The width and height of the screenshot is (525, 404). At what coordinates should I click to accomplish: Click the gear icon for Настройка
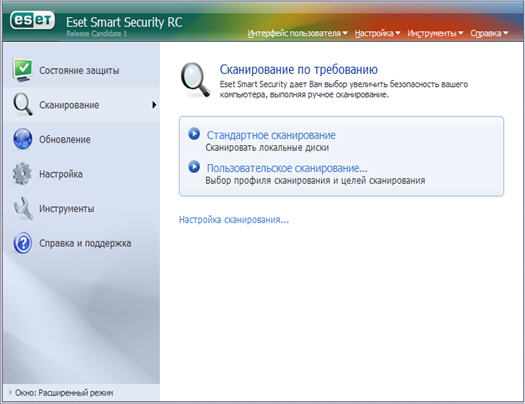[22, 174]
